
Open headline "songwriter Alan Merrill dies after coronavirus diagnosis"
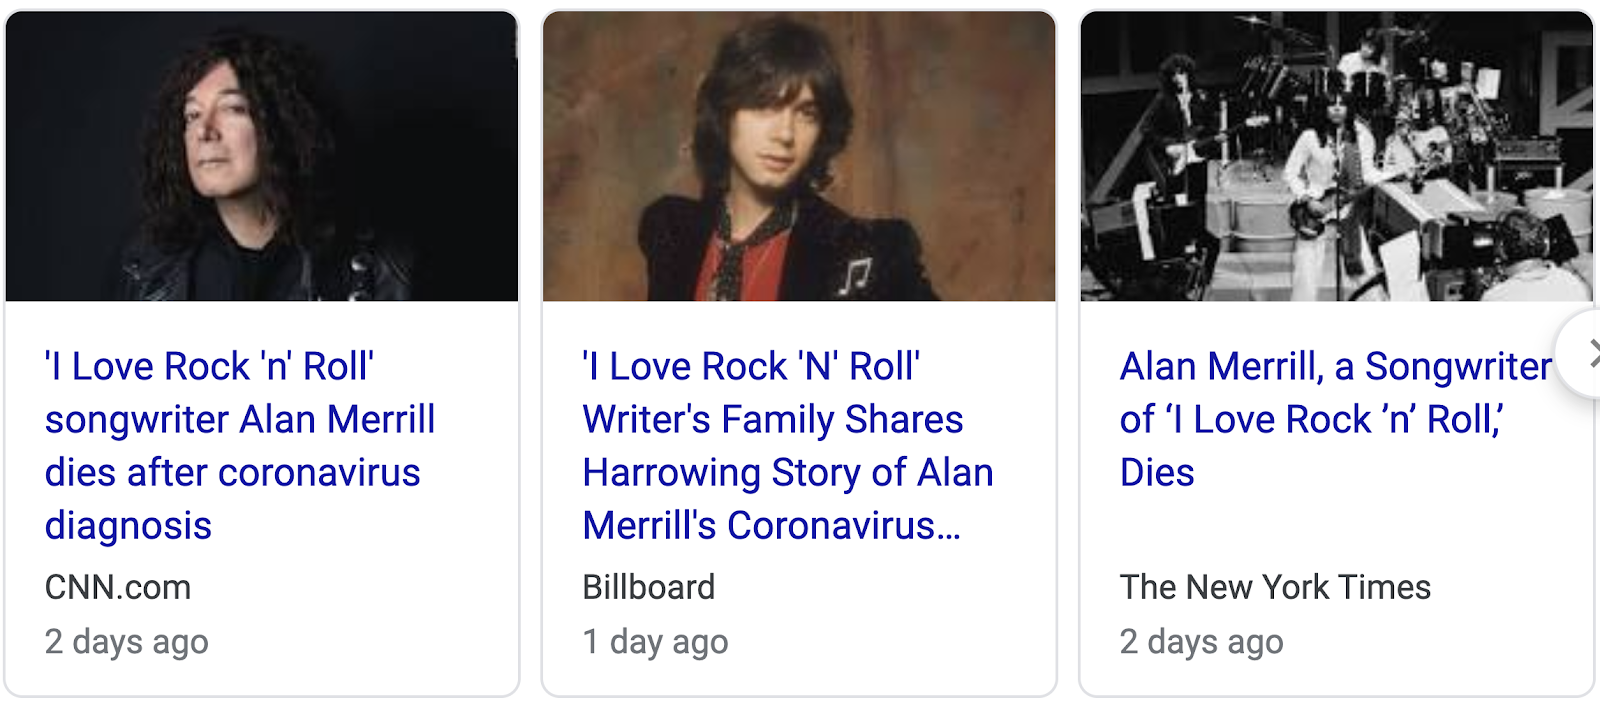[240, 446]
